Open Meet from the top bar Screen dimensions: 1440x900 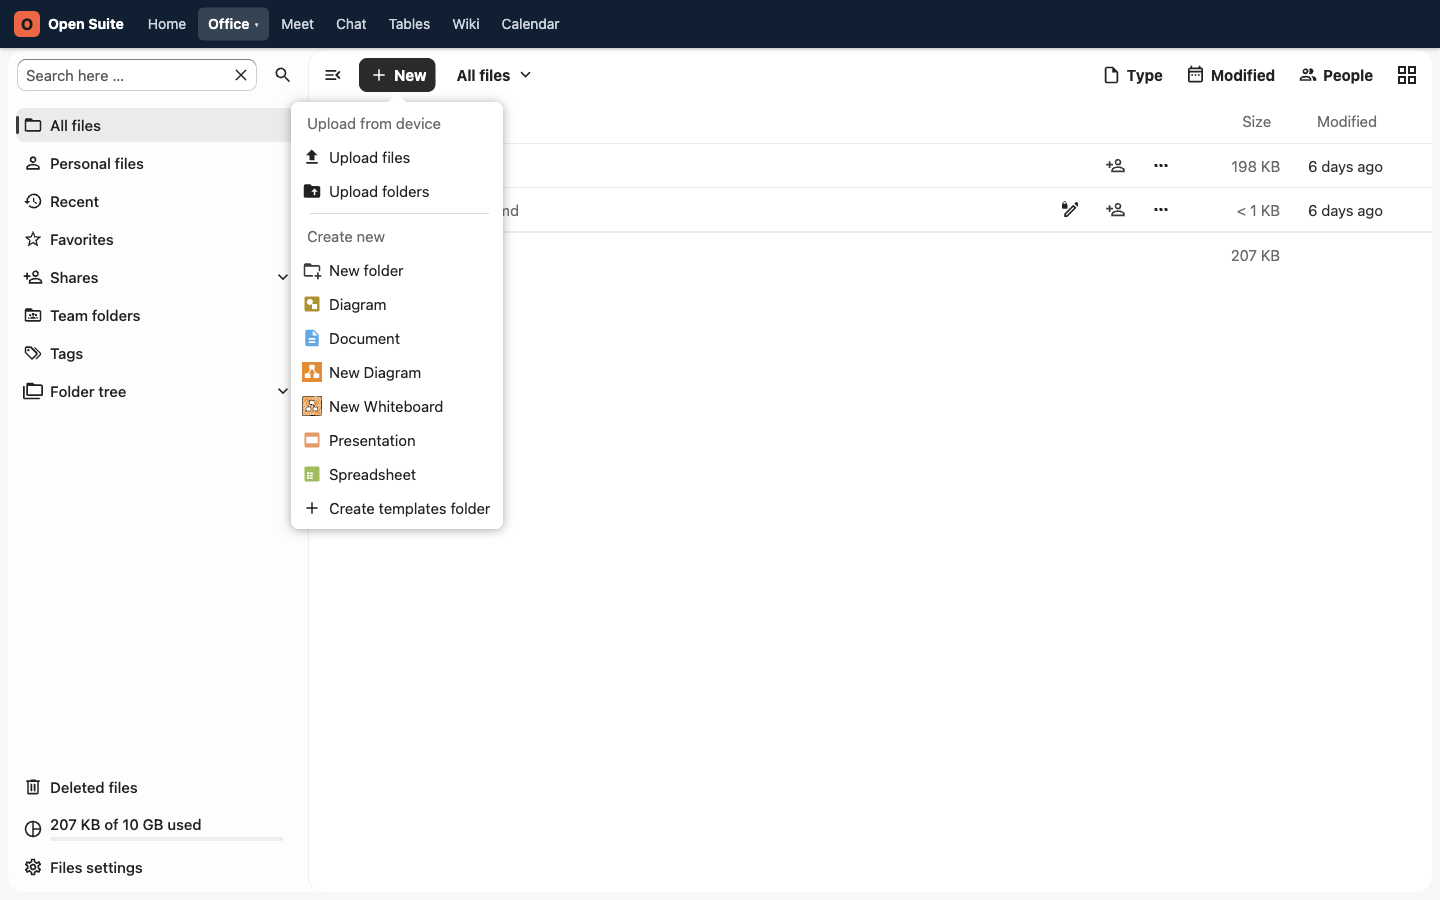tap(297, 24)
